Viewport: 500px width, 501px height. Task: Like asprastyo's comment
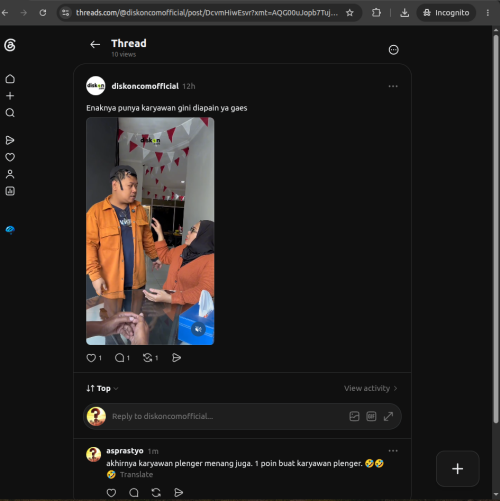[x=111, y=493]
